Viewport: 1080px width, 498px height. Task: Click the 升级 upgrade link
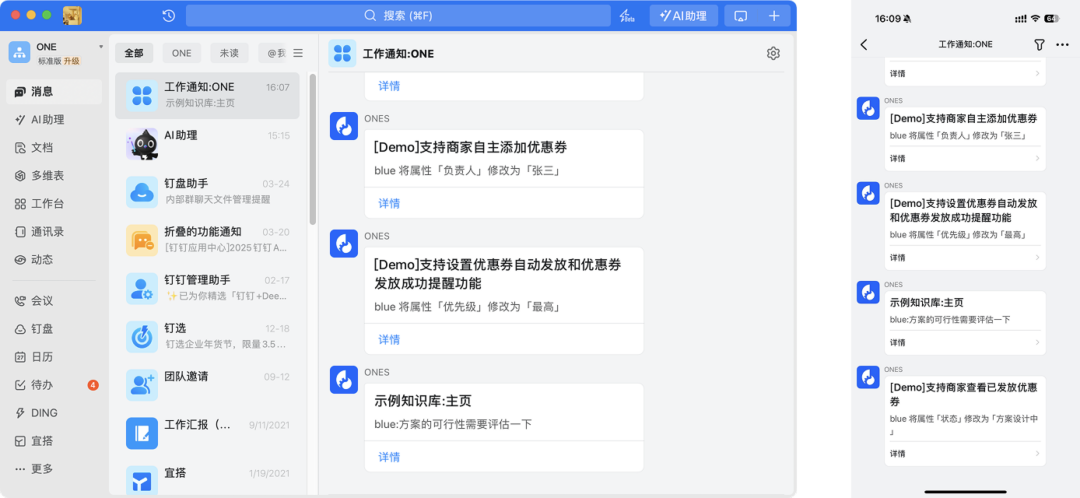click(x=72, y=61)
